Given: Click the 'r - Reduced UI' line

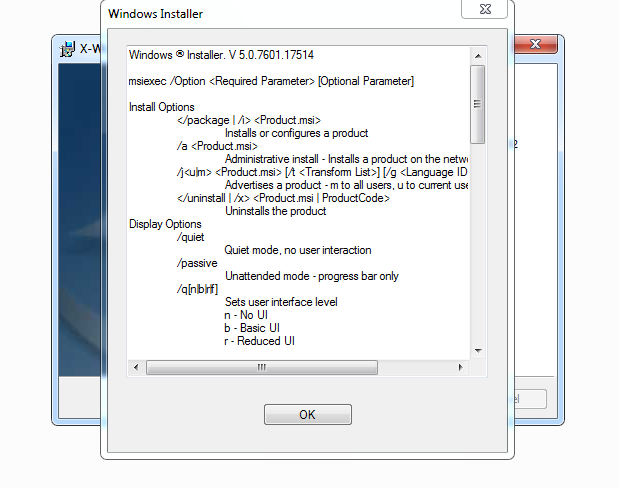Looking at the screenshot, I should [259, 342].
